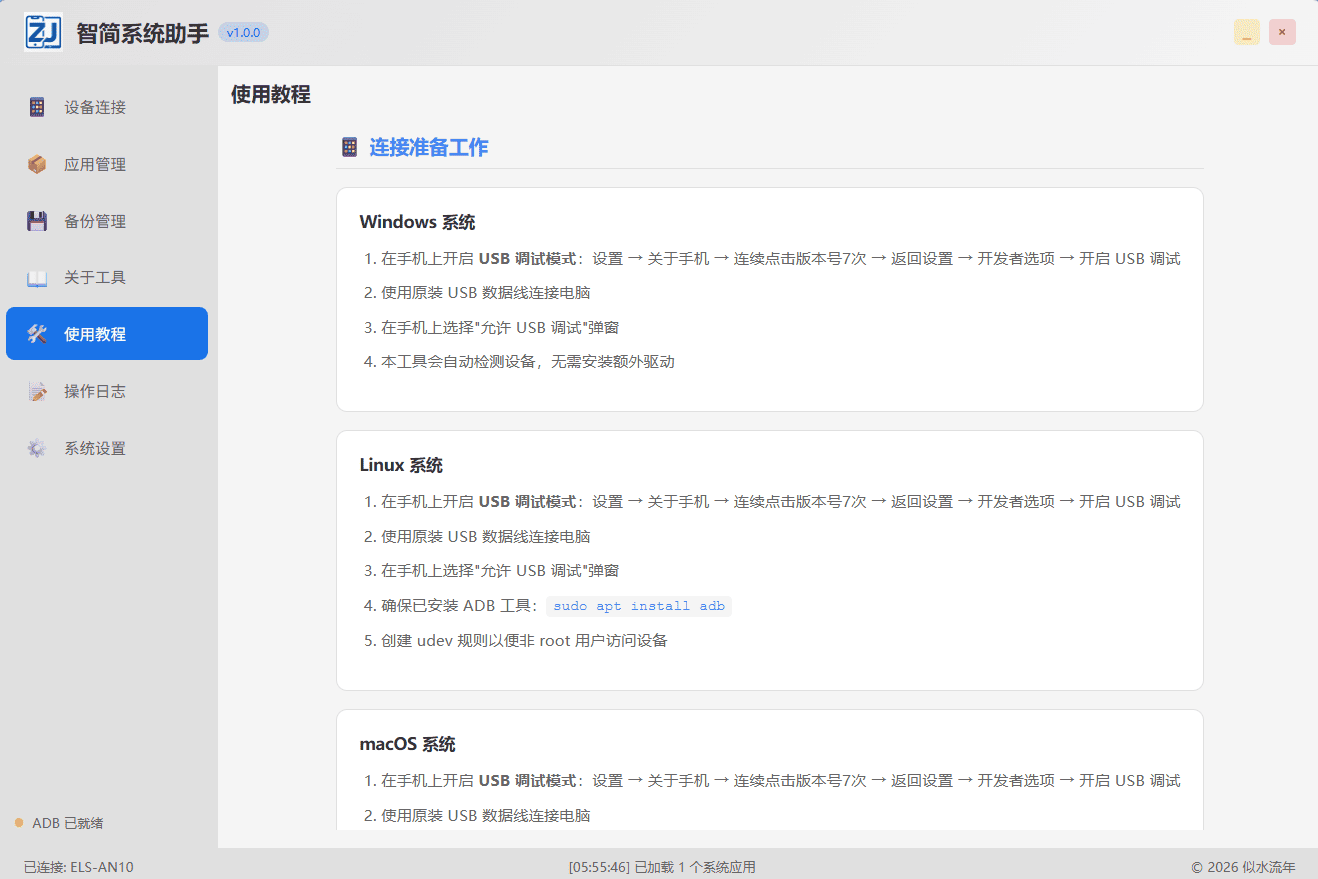Close the window with the red button
Screen dimensions: 1318x879
click(x=1282, y=32)
